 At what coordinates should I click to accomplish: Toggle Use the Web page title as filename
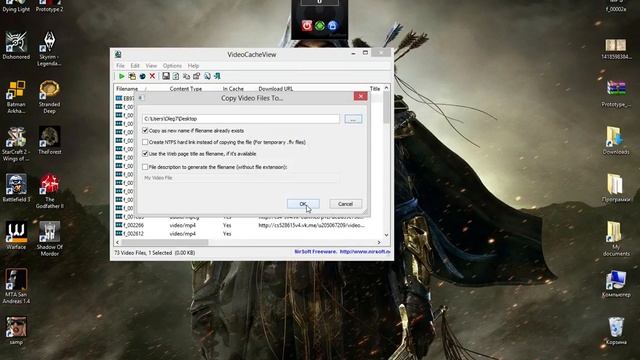click(145, 153)
